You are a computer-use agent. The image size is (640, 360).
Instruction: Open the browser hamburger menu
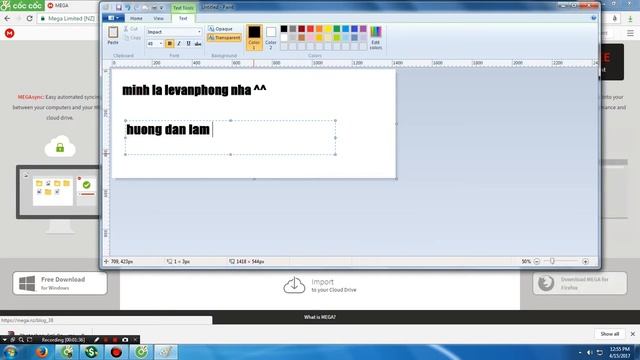coord(631,33)
